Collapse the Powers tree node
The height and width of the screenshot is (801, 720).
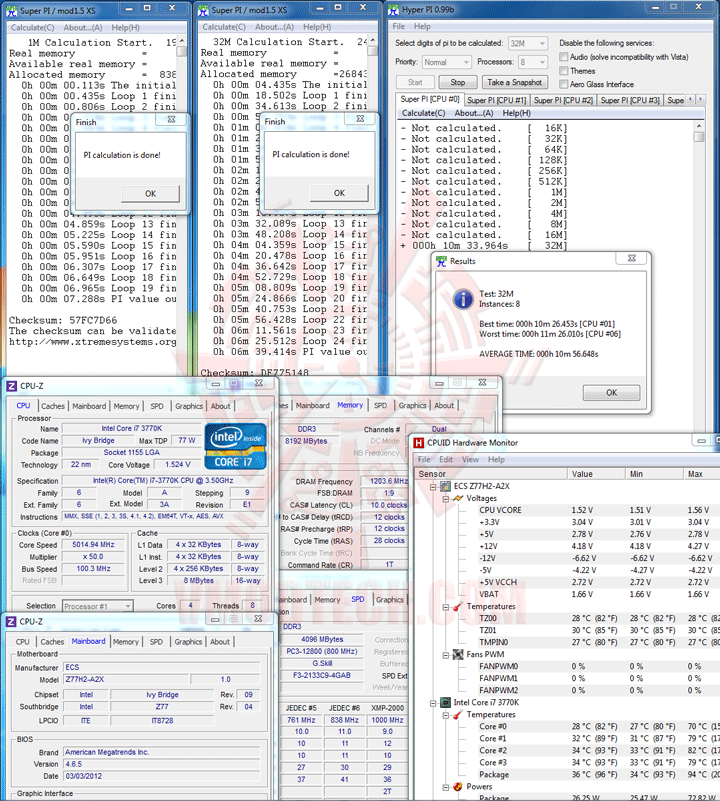(446, 787)
